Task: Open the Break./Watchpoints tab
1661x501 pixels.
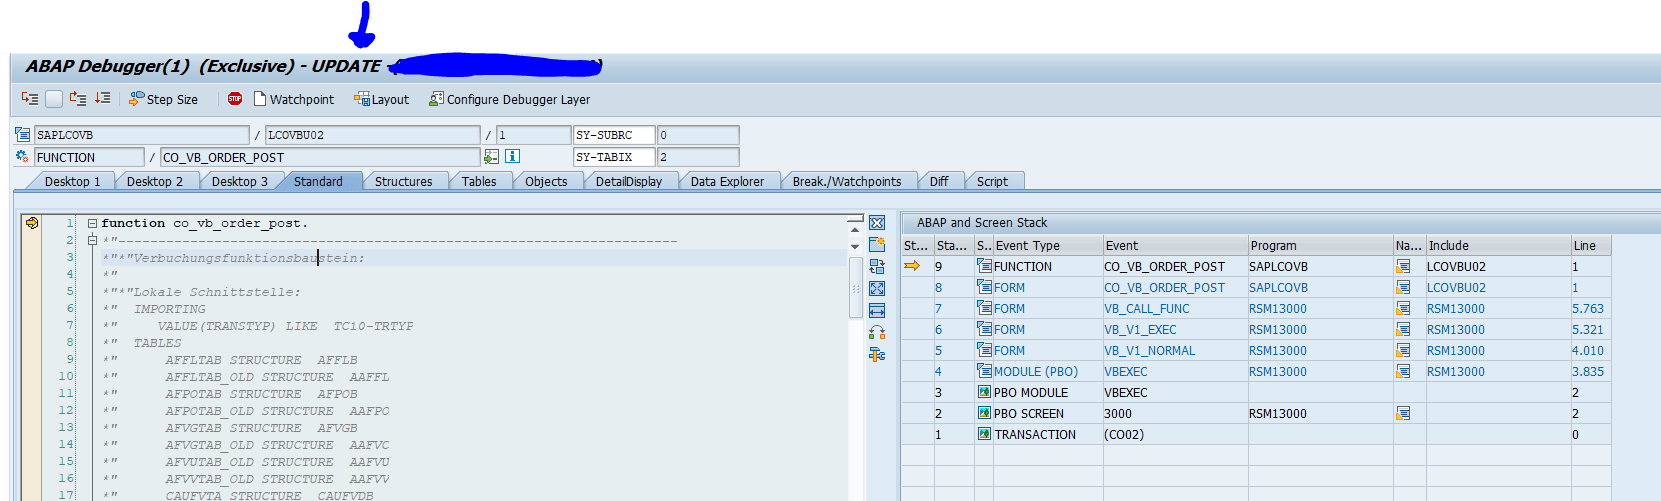Action: click(x=847, y=181)
